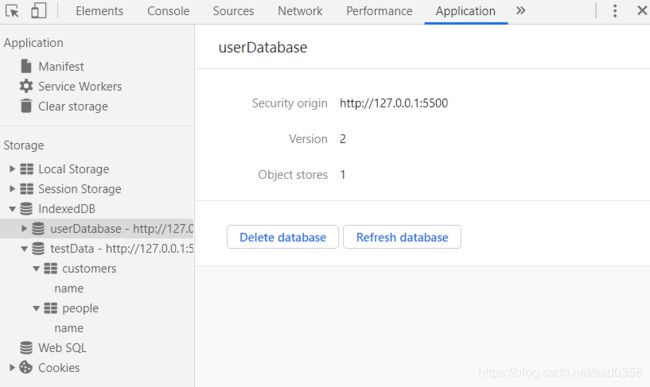Click the Delete database button
The width and height of the screenshot is (650, 387).
tap(283, 237)
